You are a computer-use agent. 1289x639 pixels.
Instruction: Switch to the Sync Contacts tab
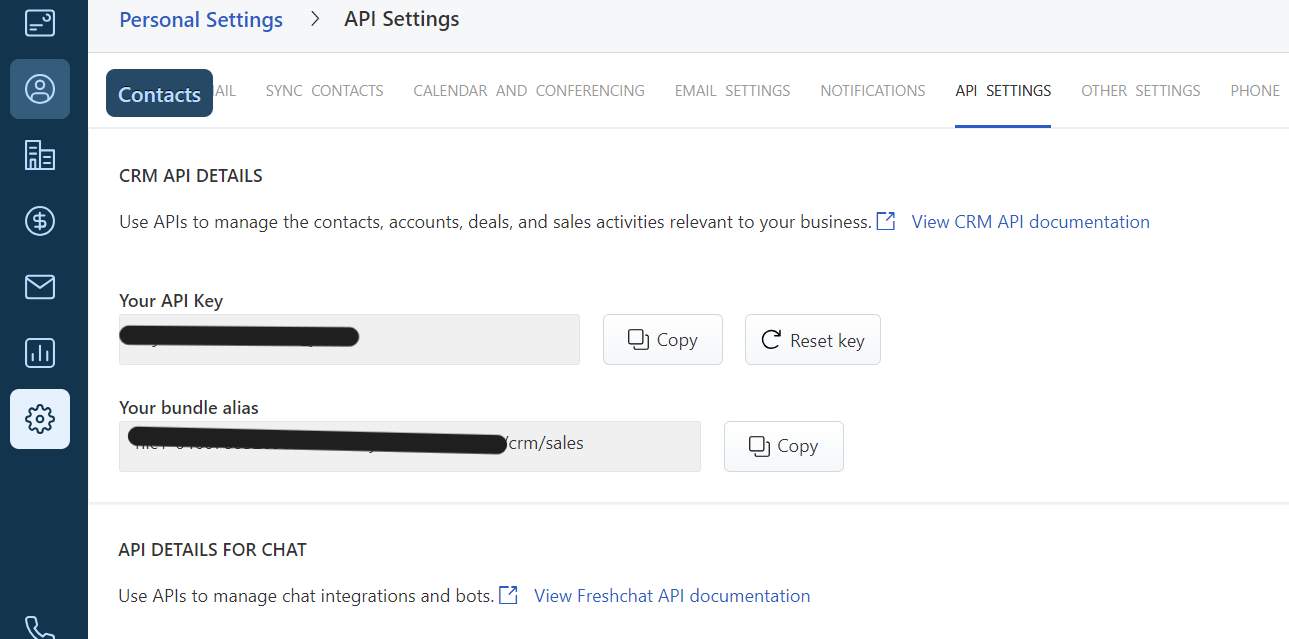(x=324, y=91)
